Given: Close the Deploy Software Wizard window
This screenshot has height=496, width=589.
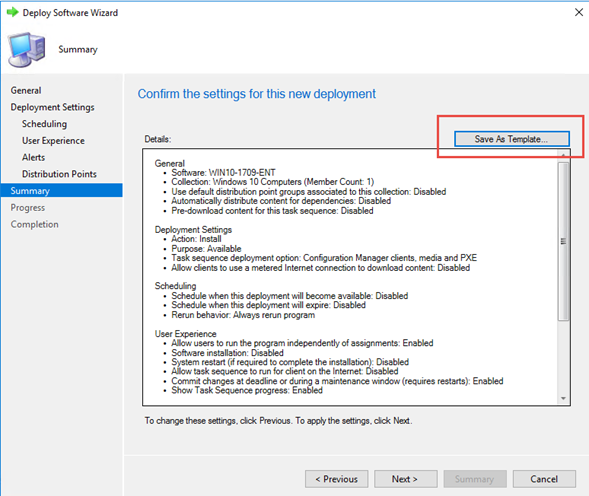Looking at the screenshot, I should point(578,12).
